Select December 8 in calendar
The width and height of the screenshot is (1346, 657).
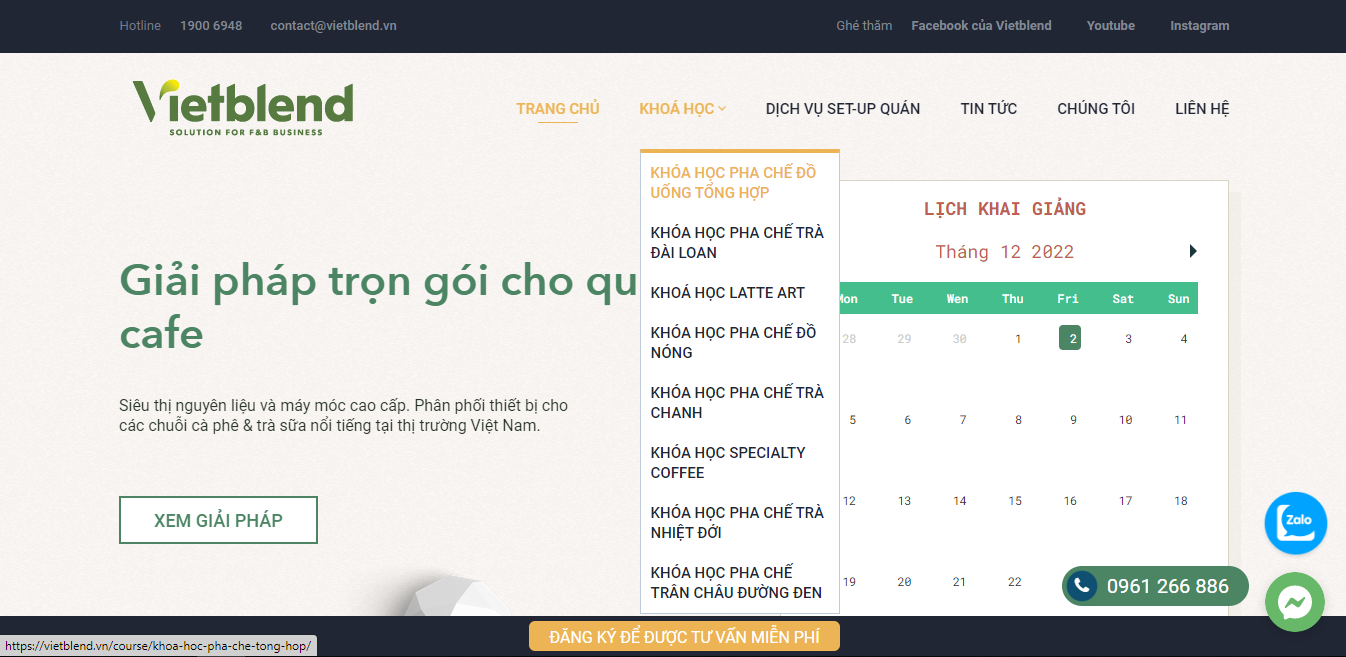1018,420
